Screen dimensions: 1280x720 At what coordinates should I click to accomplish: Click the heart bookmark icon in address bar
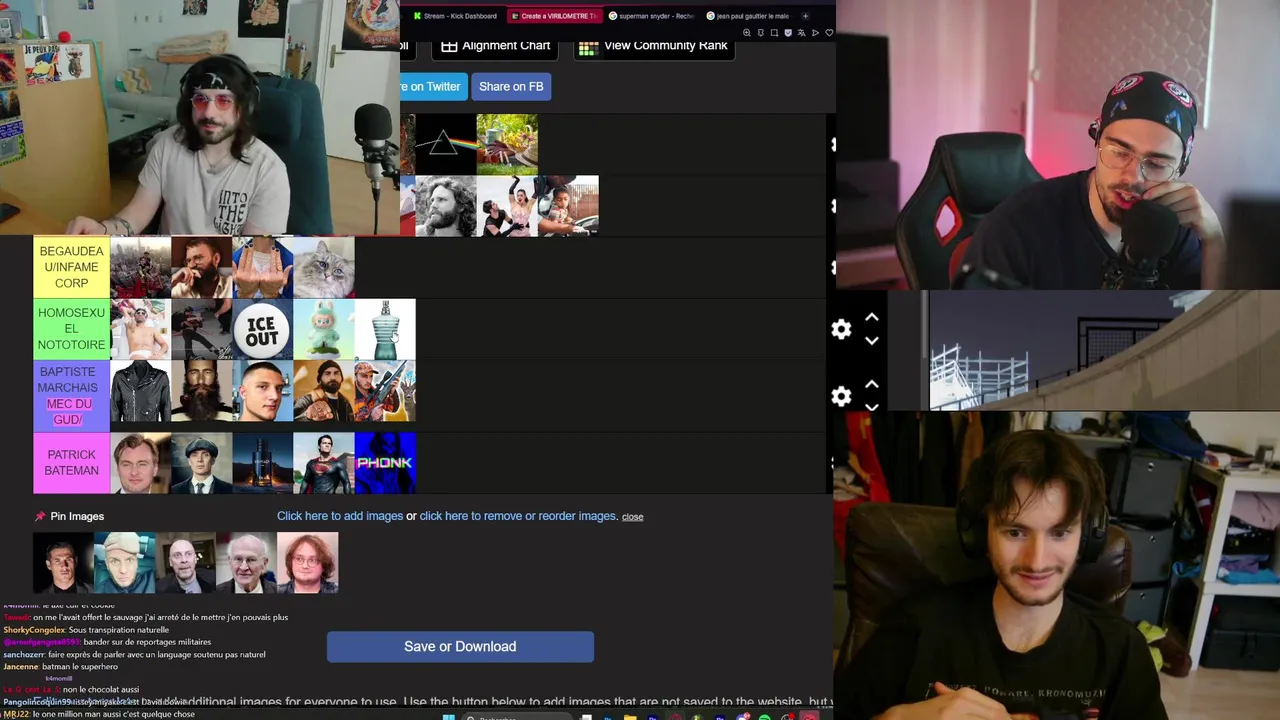[x=829, y=33]
